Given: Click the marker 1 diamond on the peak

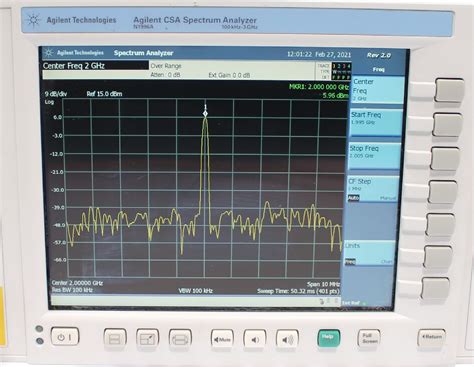Looking at the screenshot, I should click(x=205, y=114).
